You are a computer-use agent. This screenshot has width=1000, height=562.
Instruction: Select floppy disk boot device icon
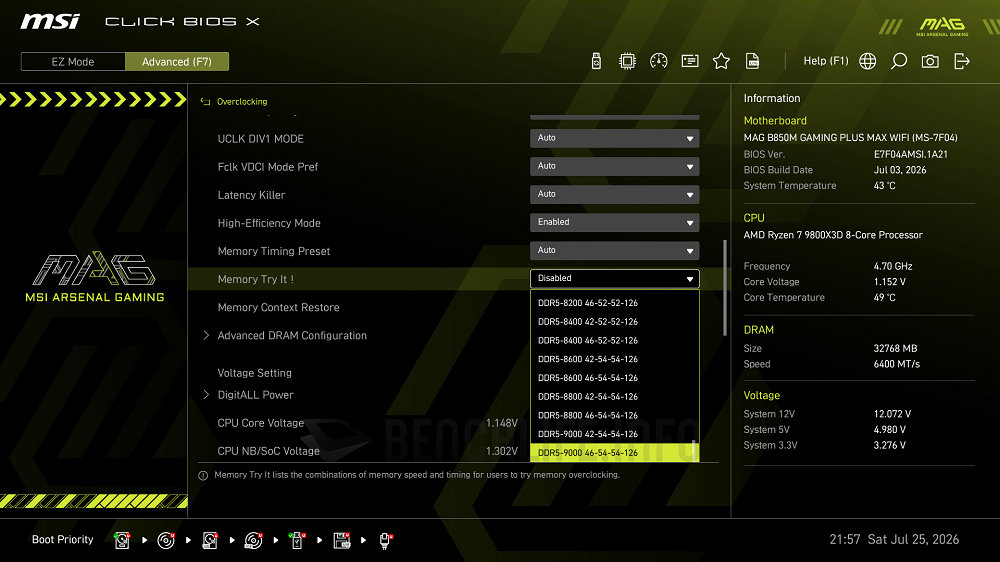[342, 540]
